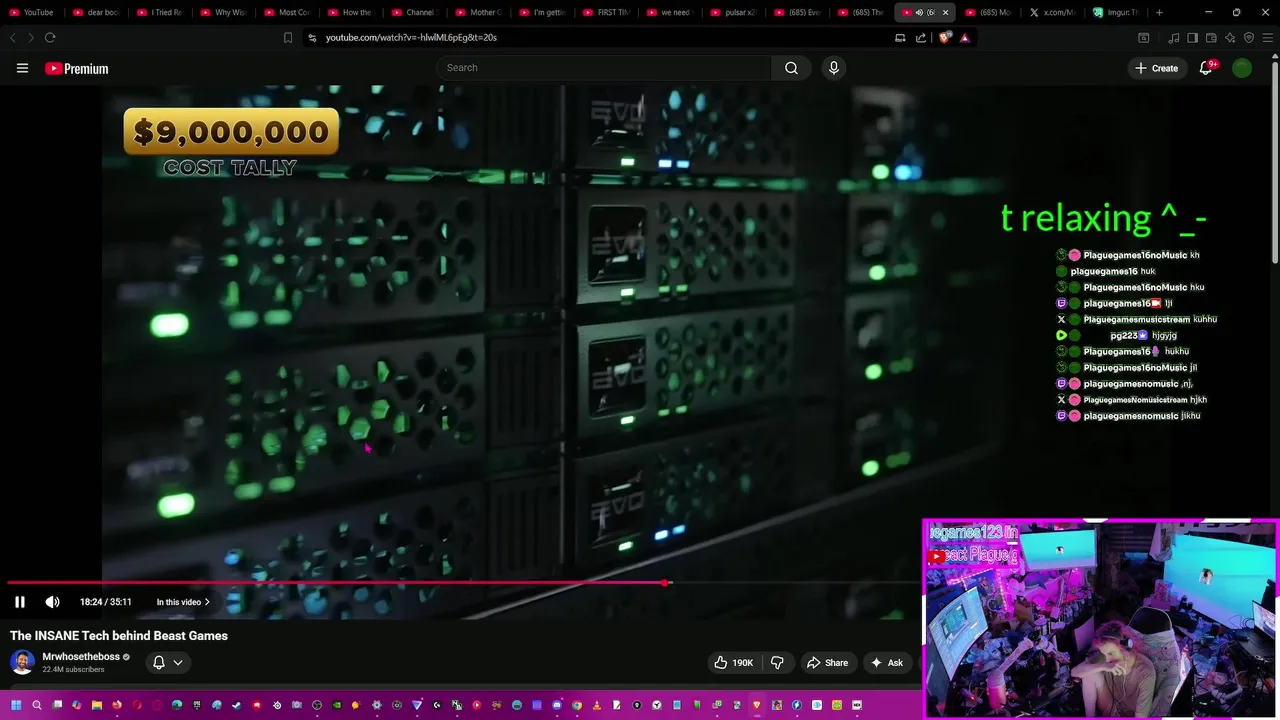Click the 22.4M subscribers text
This screenshot has height=720, width=1280.
tap(73, 669)
